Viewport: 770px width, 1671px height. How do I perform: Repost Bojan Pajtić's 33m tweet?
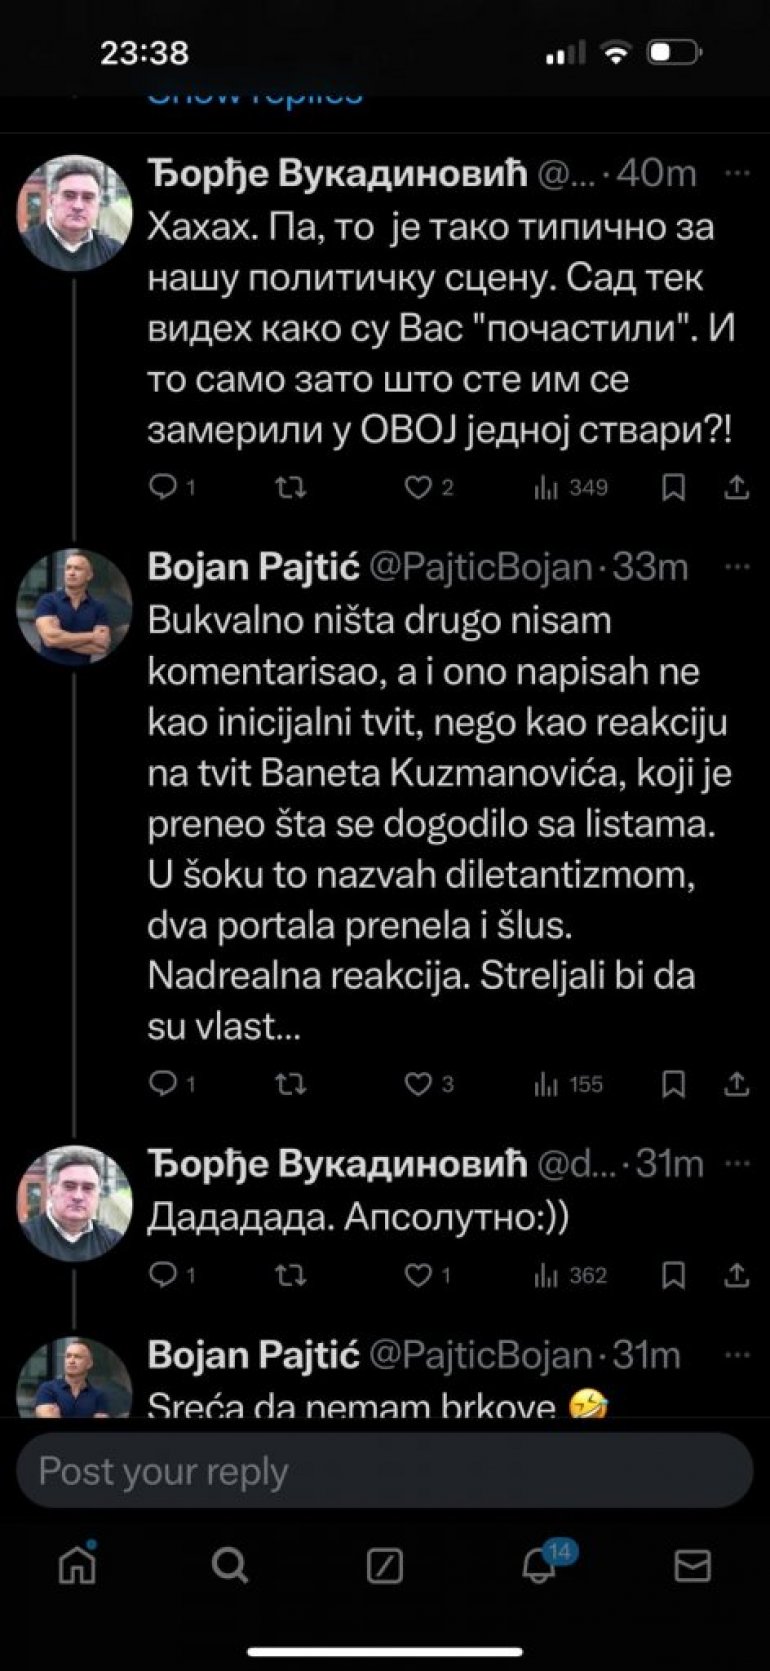coord(291,1084)
